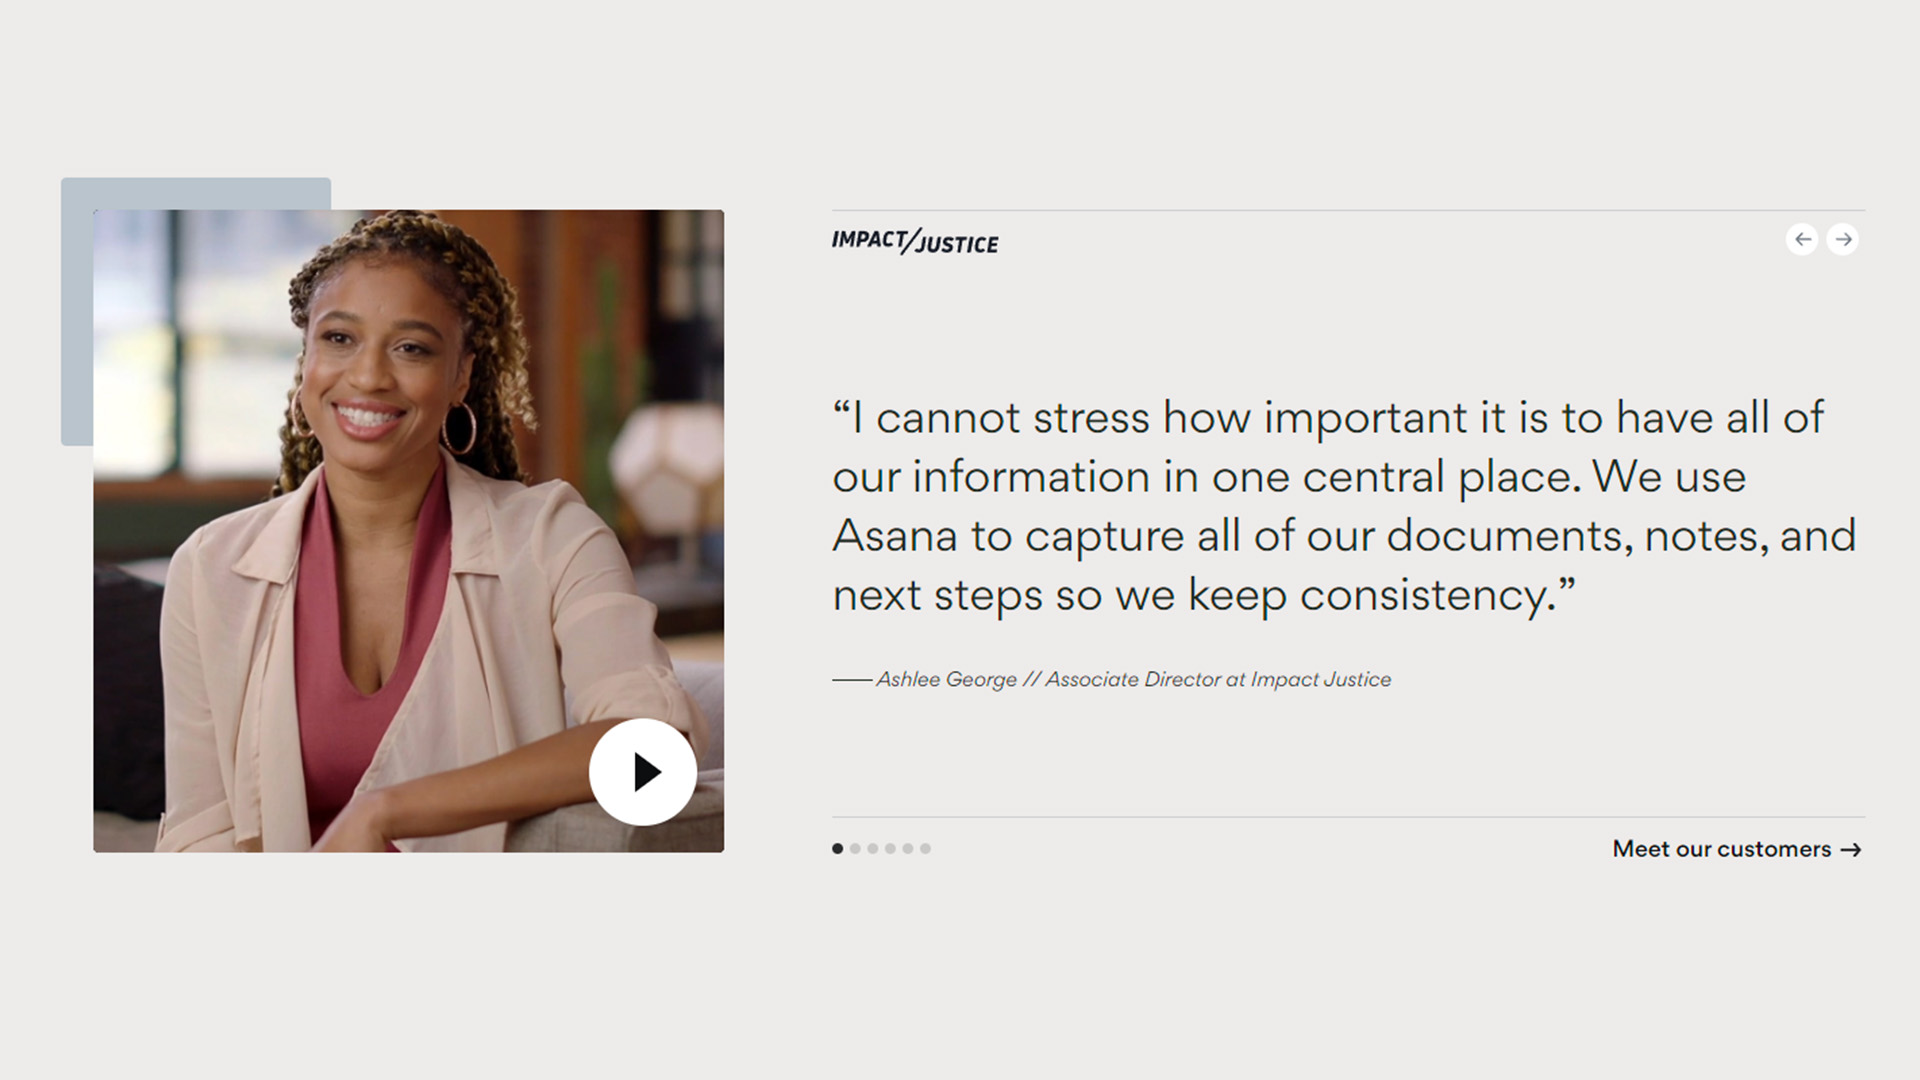Viewport: 1920px width, 1080px height.
Task: Select the fourth carousel pagination dot
Action: pos(890,849)
